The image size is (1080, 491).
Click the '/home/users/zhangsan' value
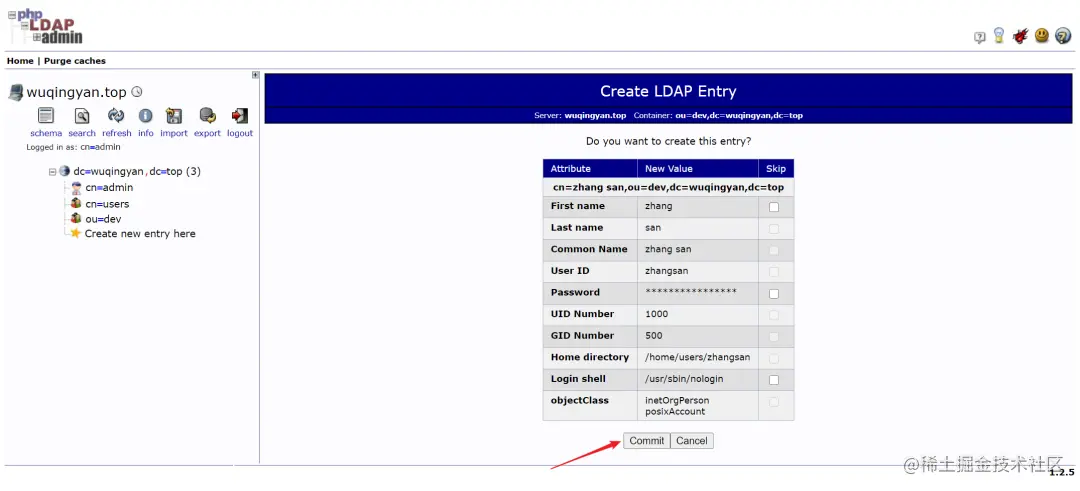tap(698, 357)
